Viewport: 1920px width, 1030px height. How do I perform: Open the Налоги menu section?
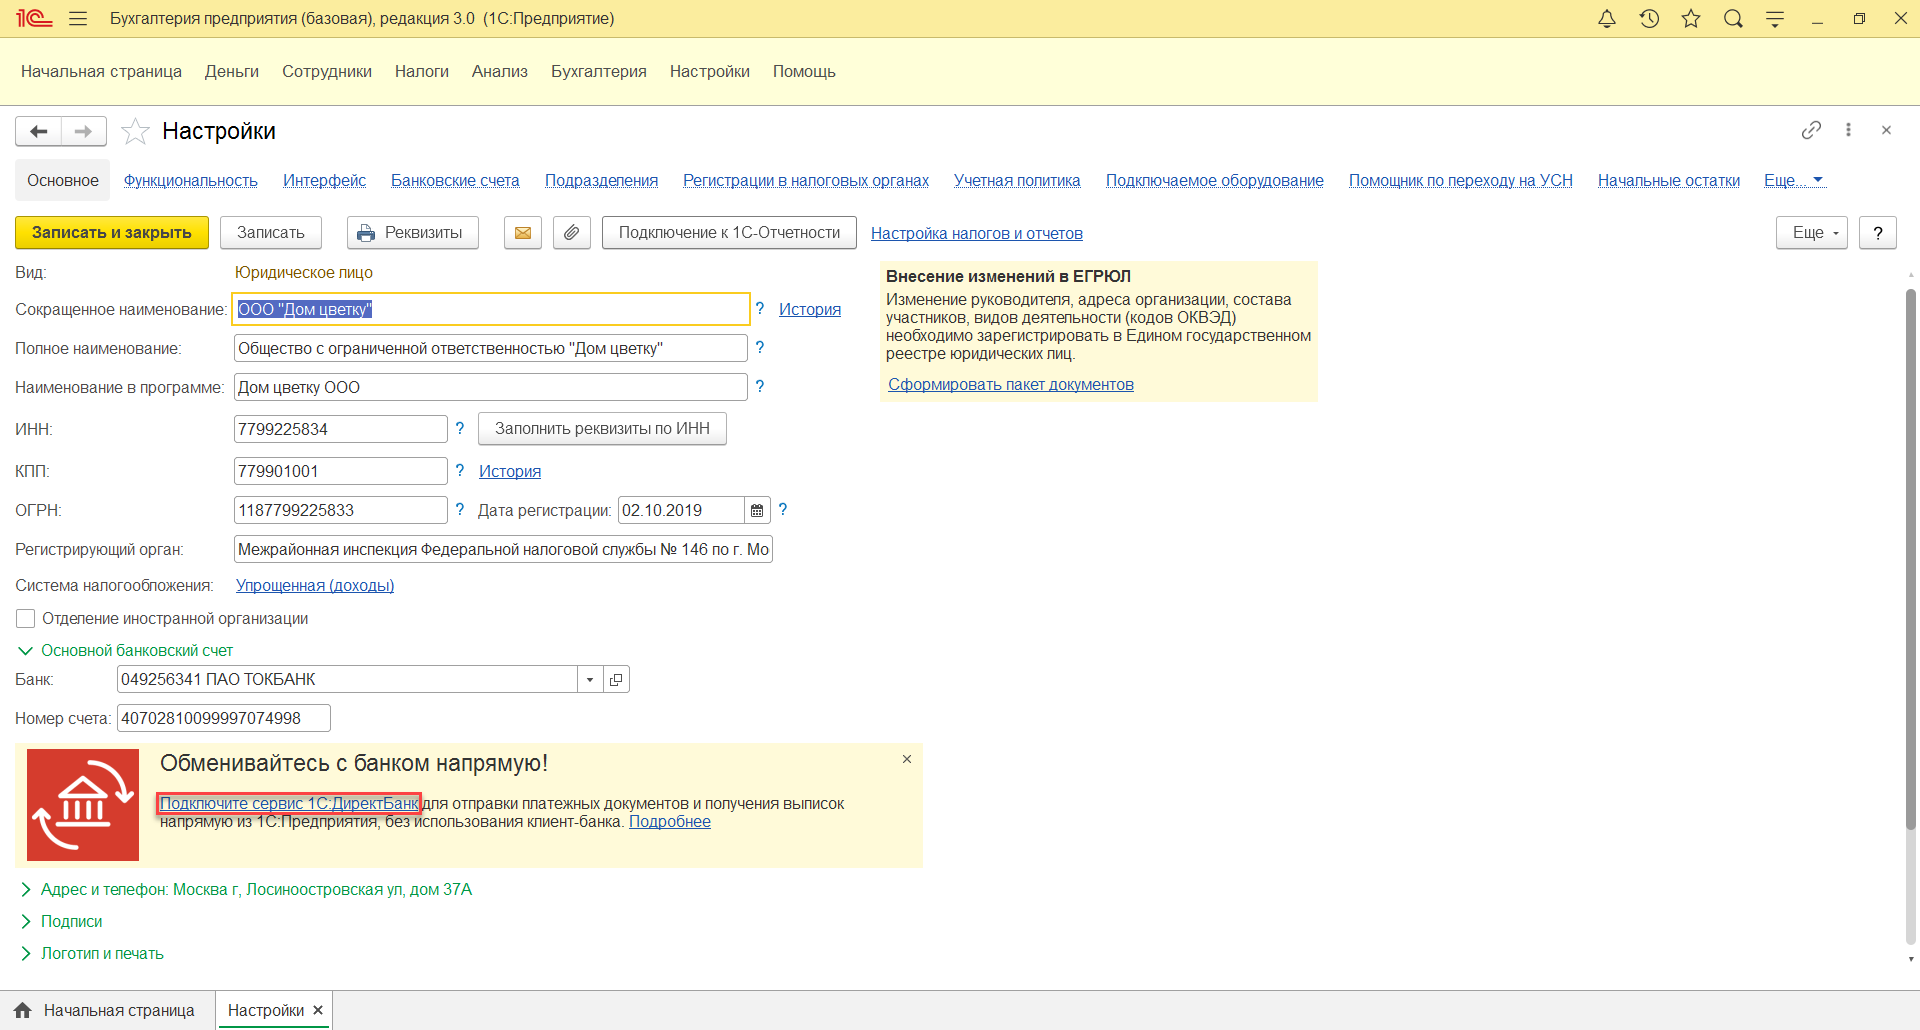click(422, 72)
